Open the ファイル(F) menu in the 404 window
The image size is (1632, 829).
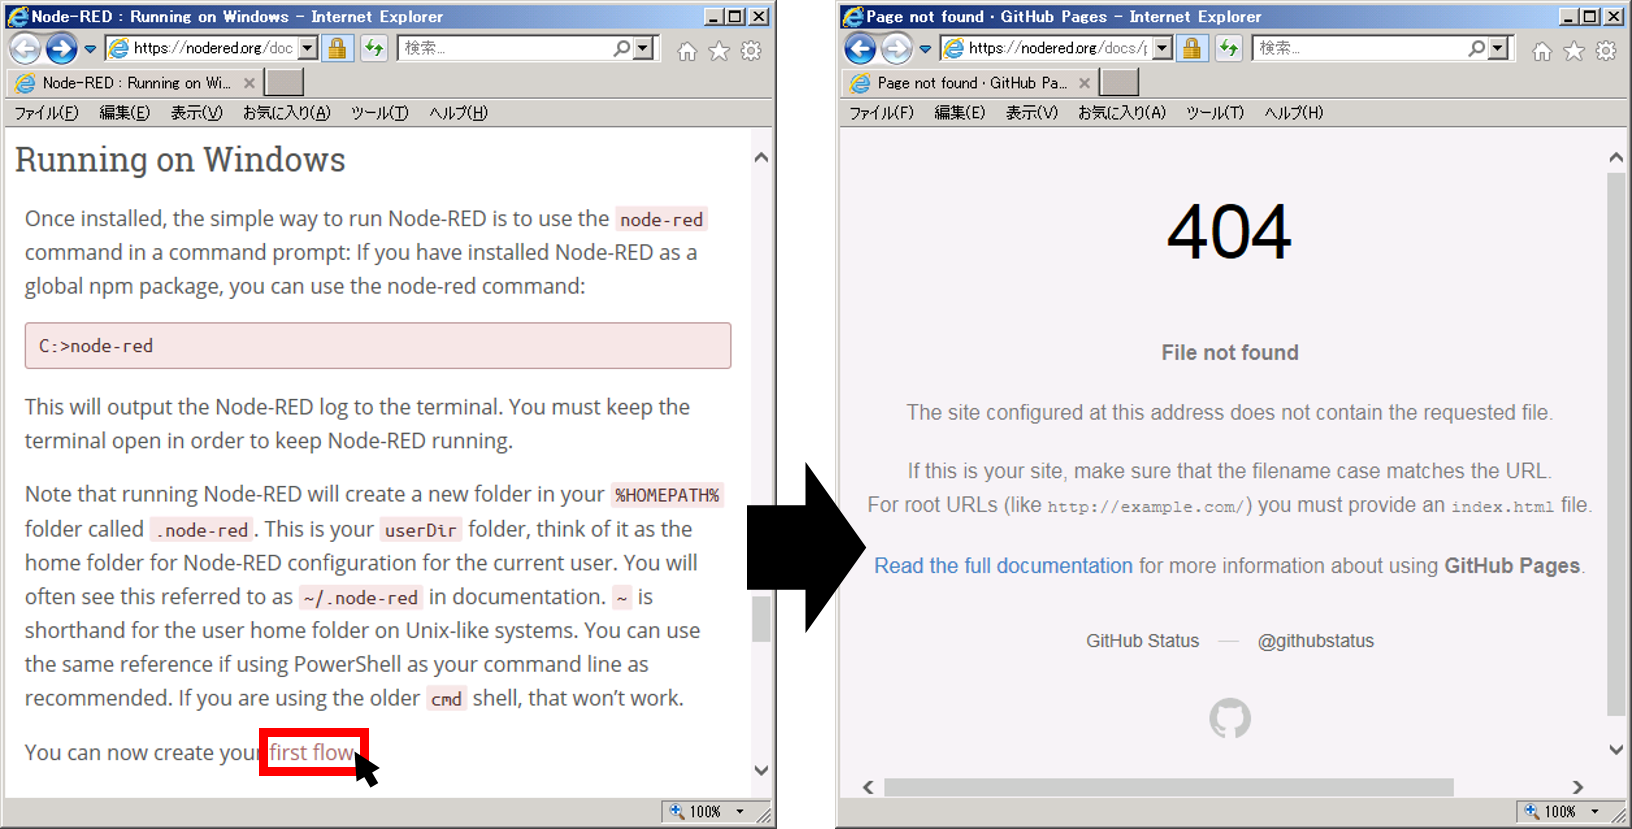881,113
